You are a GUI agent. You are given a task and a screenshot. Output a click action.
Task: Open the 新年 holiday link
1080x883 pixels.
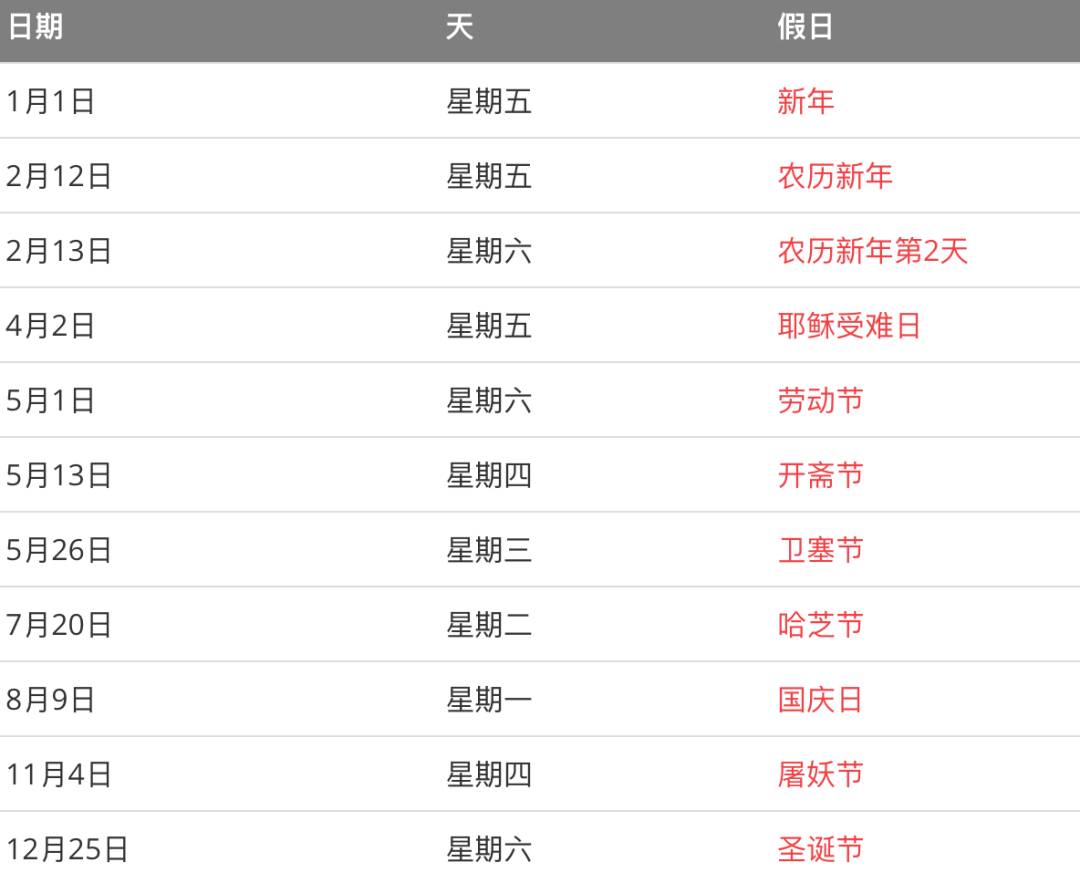[805, 101]
